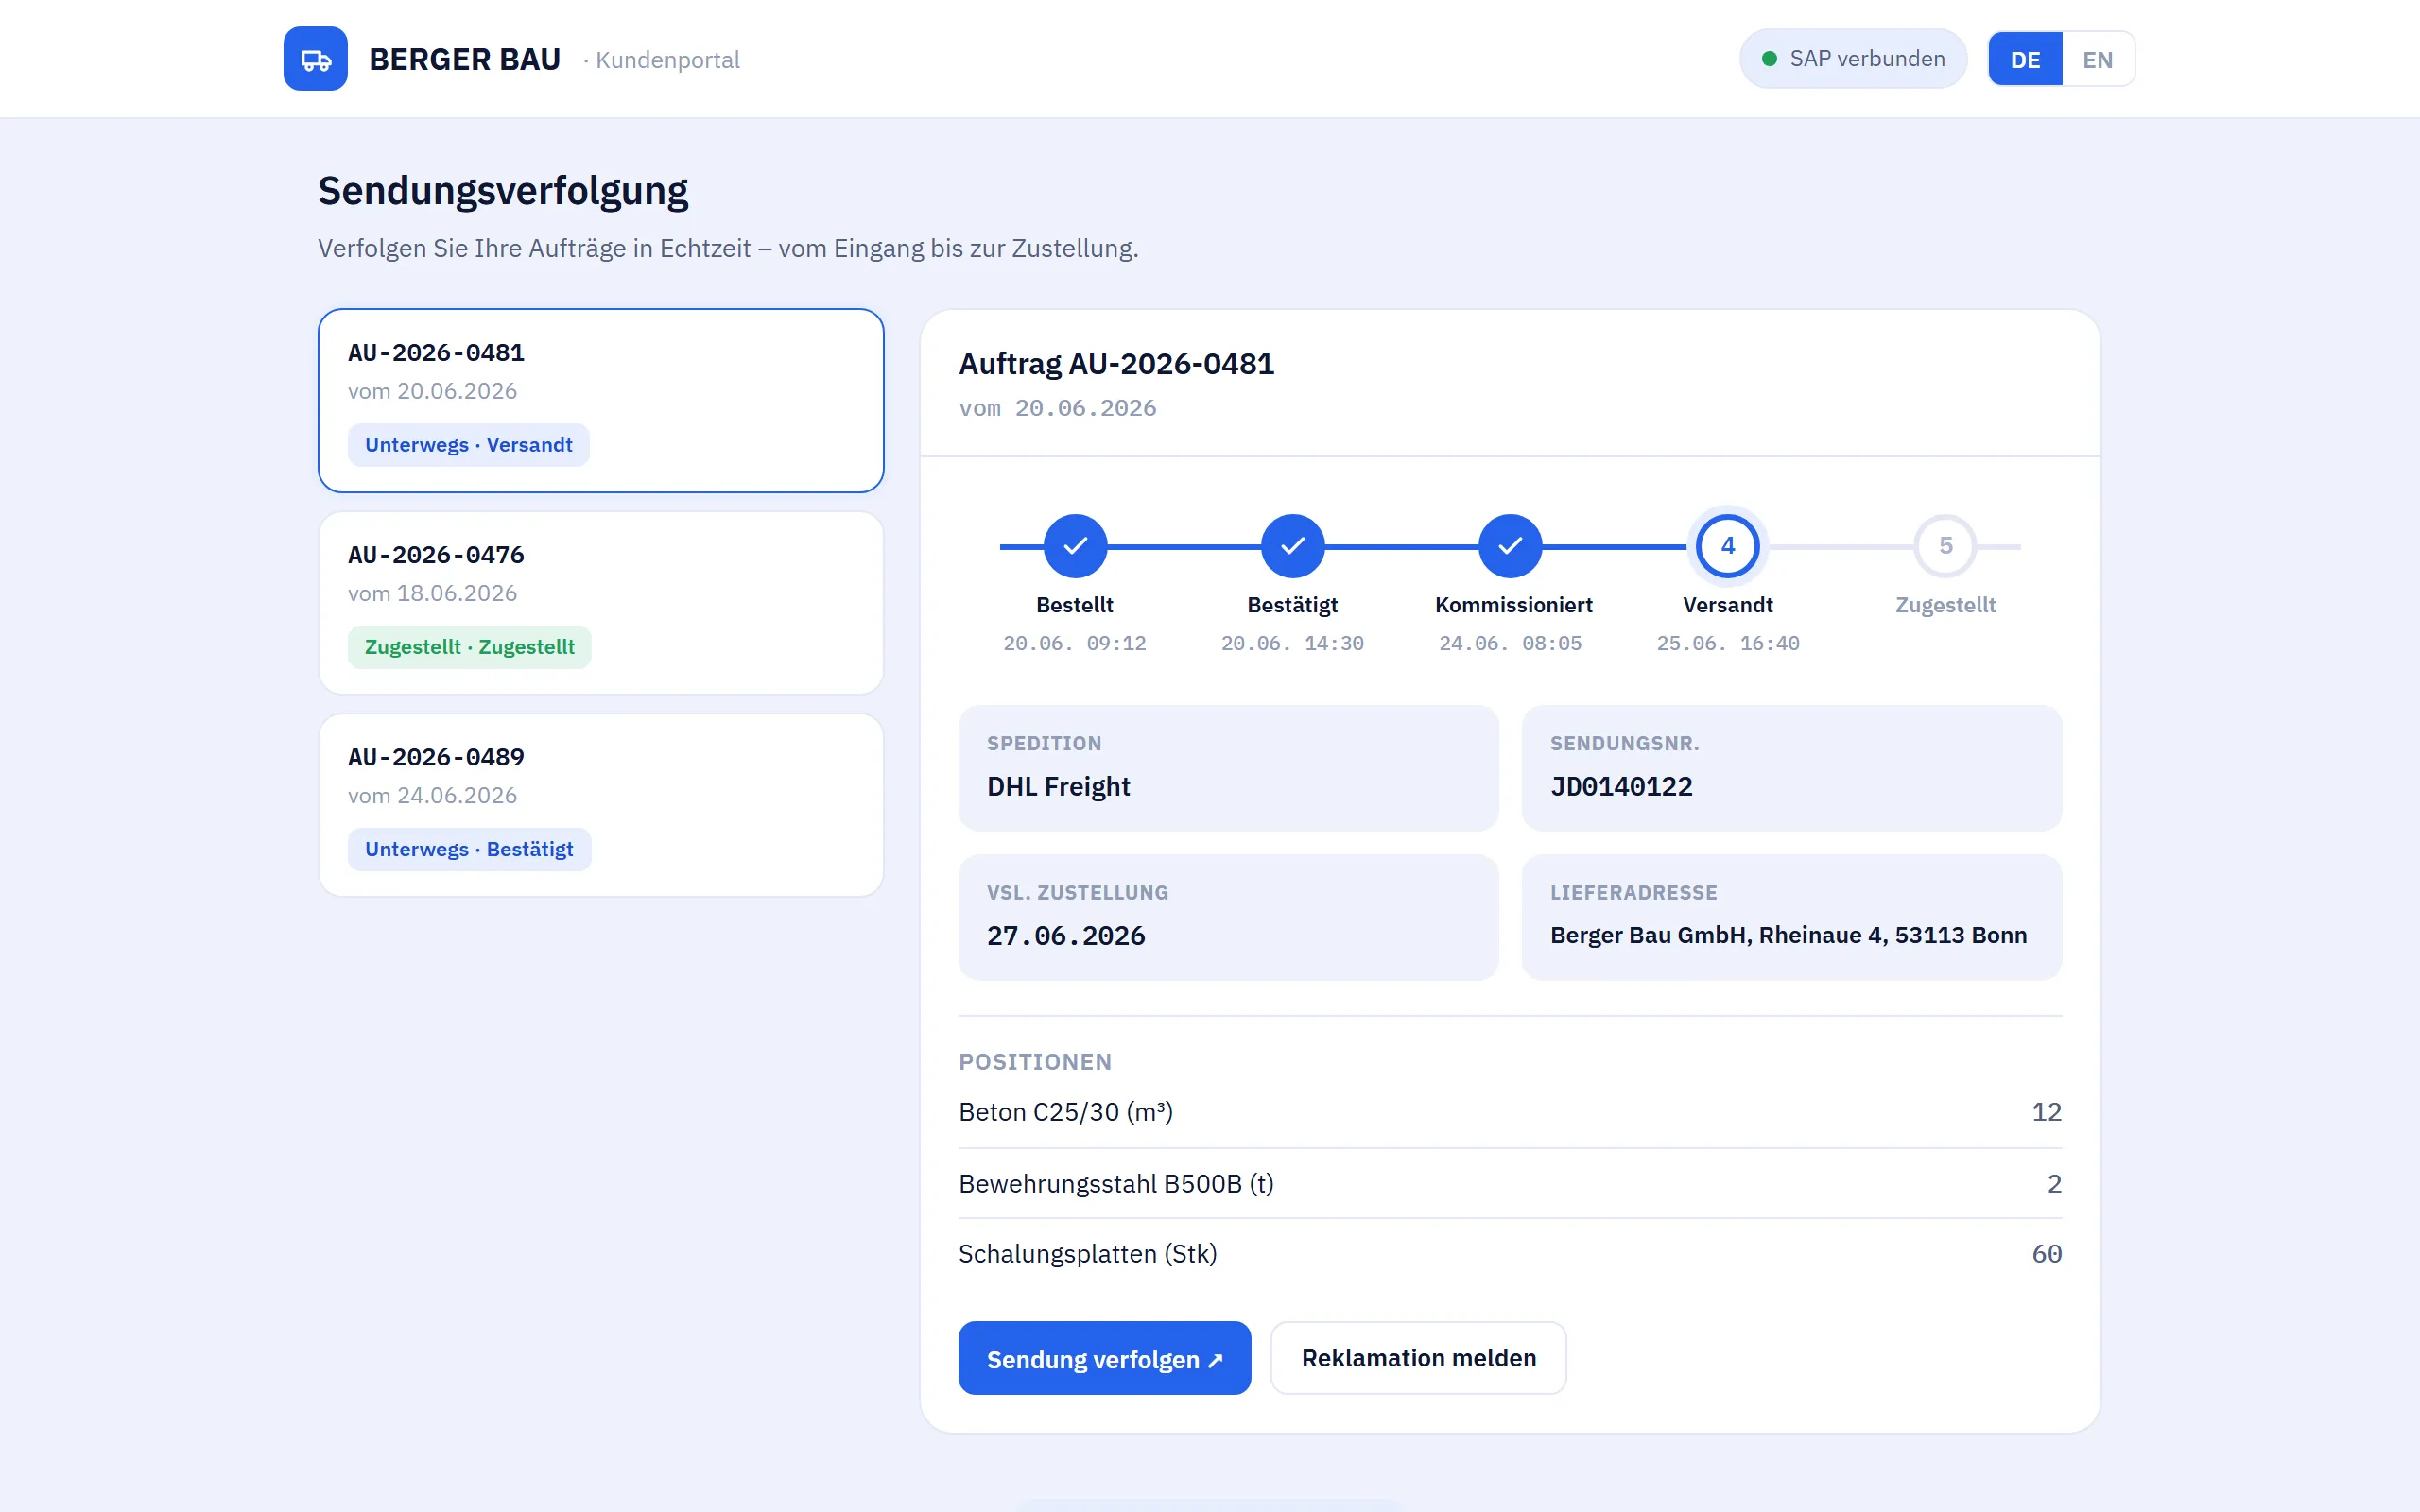Click the date vom 18.06.2026
This screenshot has height=1512, width=2420.
[432, 594]
